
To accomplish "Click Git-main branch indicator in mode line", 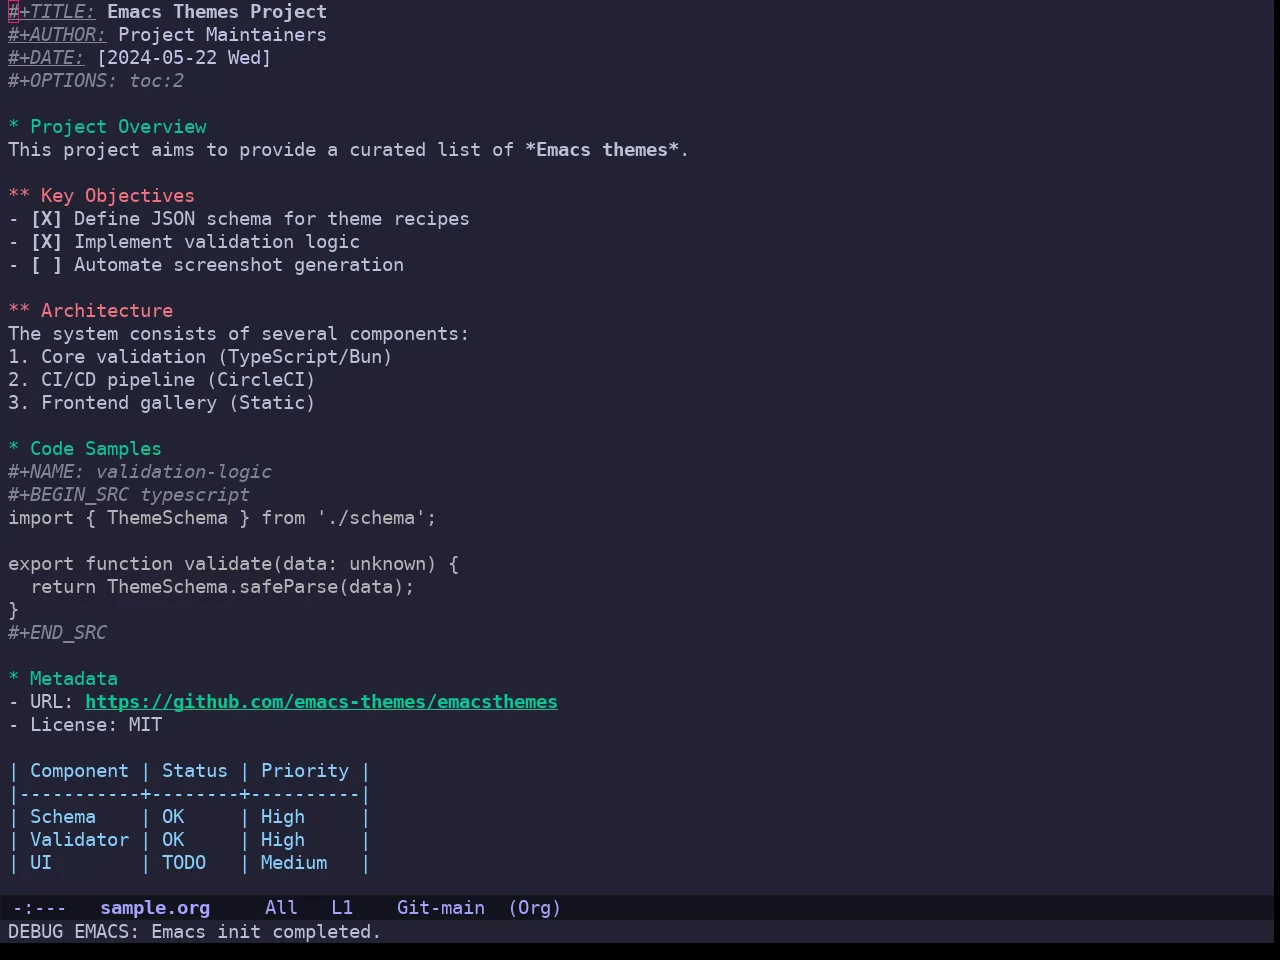I will (x=441, y=908).
